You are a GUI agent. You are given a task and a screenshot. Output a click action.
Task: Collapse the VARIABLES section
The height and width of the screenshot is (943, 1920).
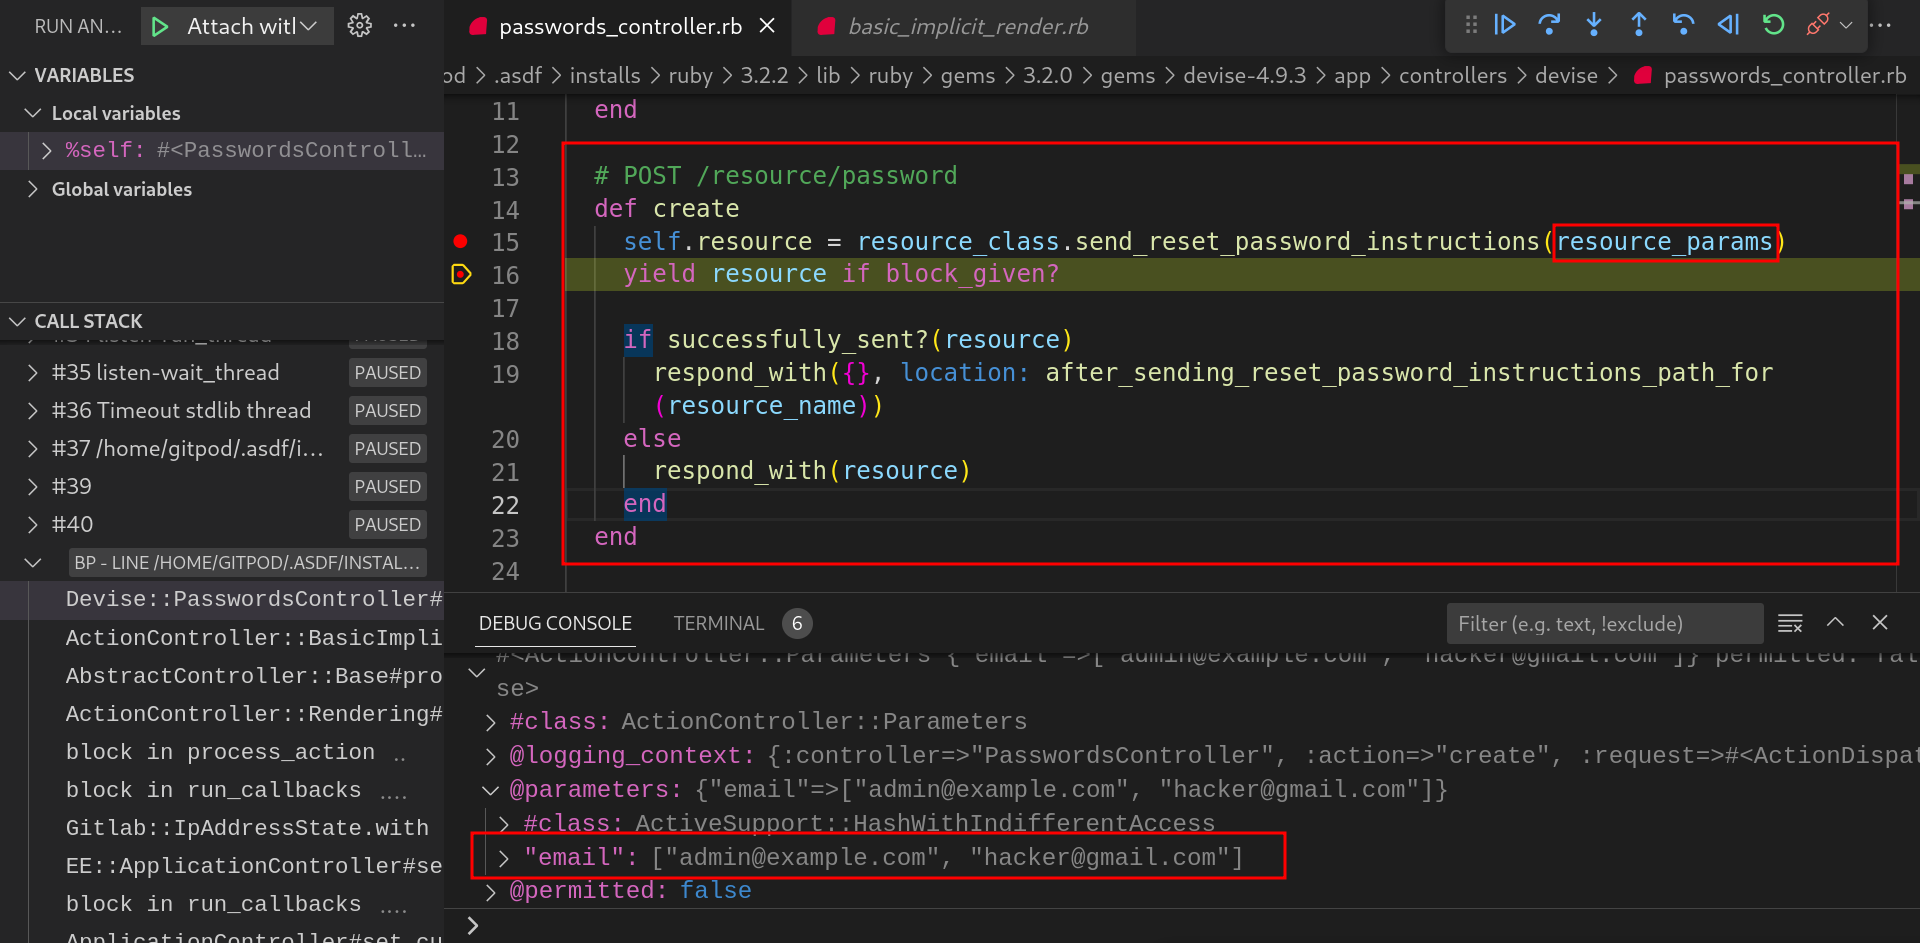point(17,75)
